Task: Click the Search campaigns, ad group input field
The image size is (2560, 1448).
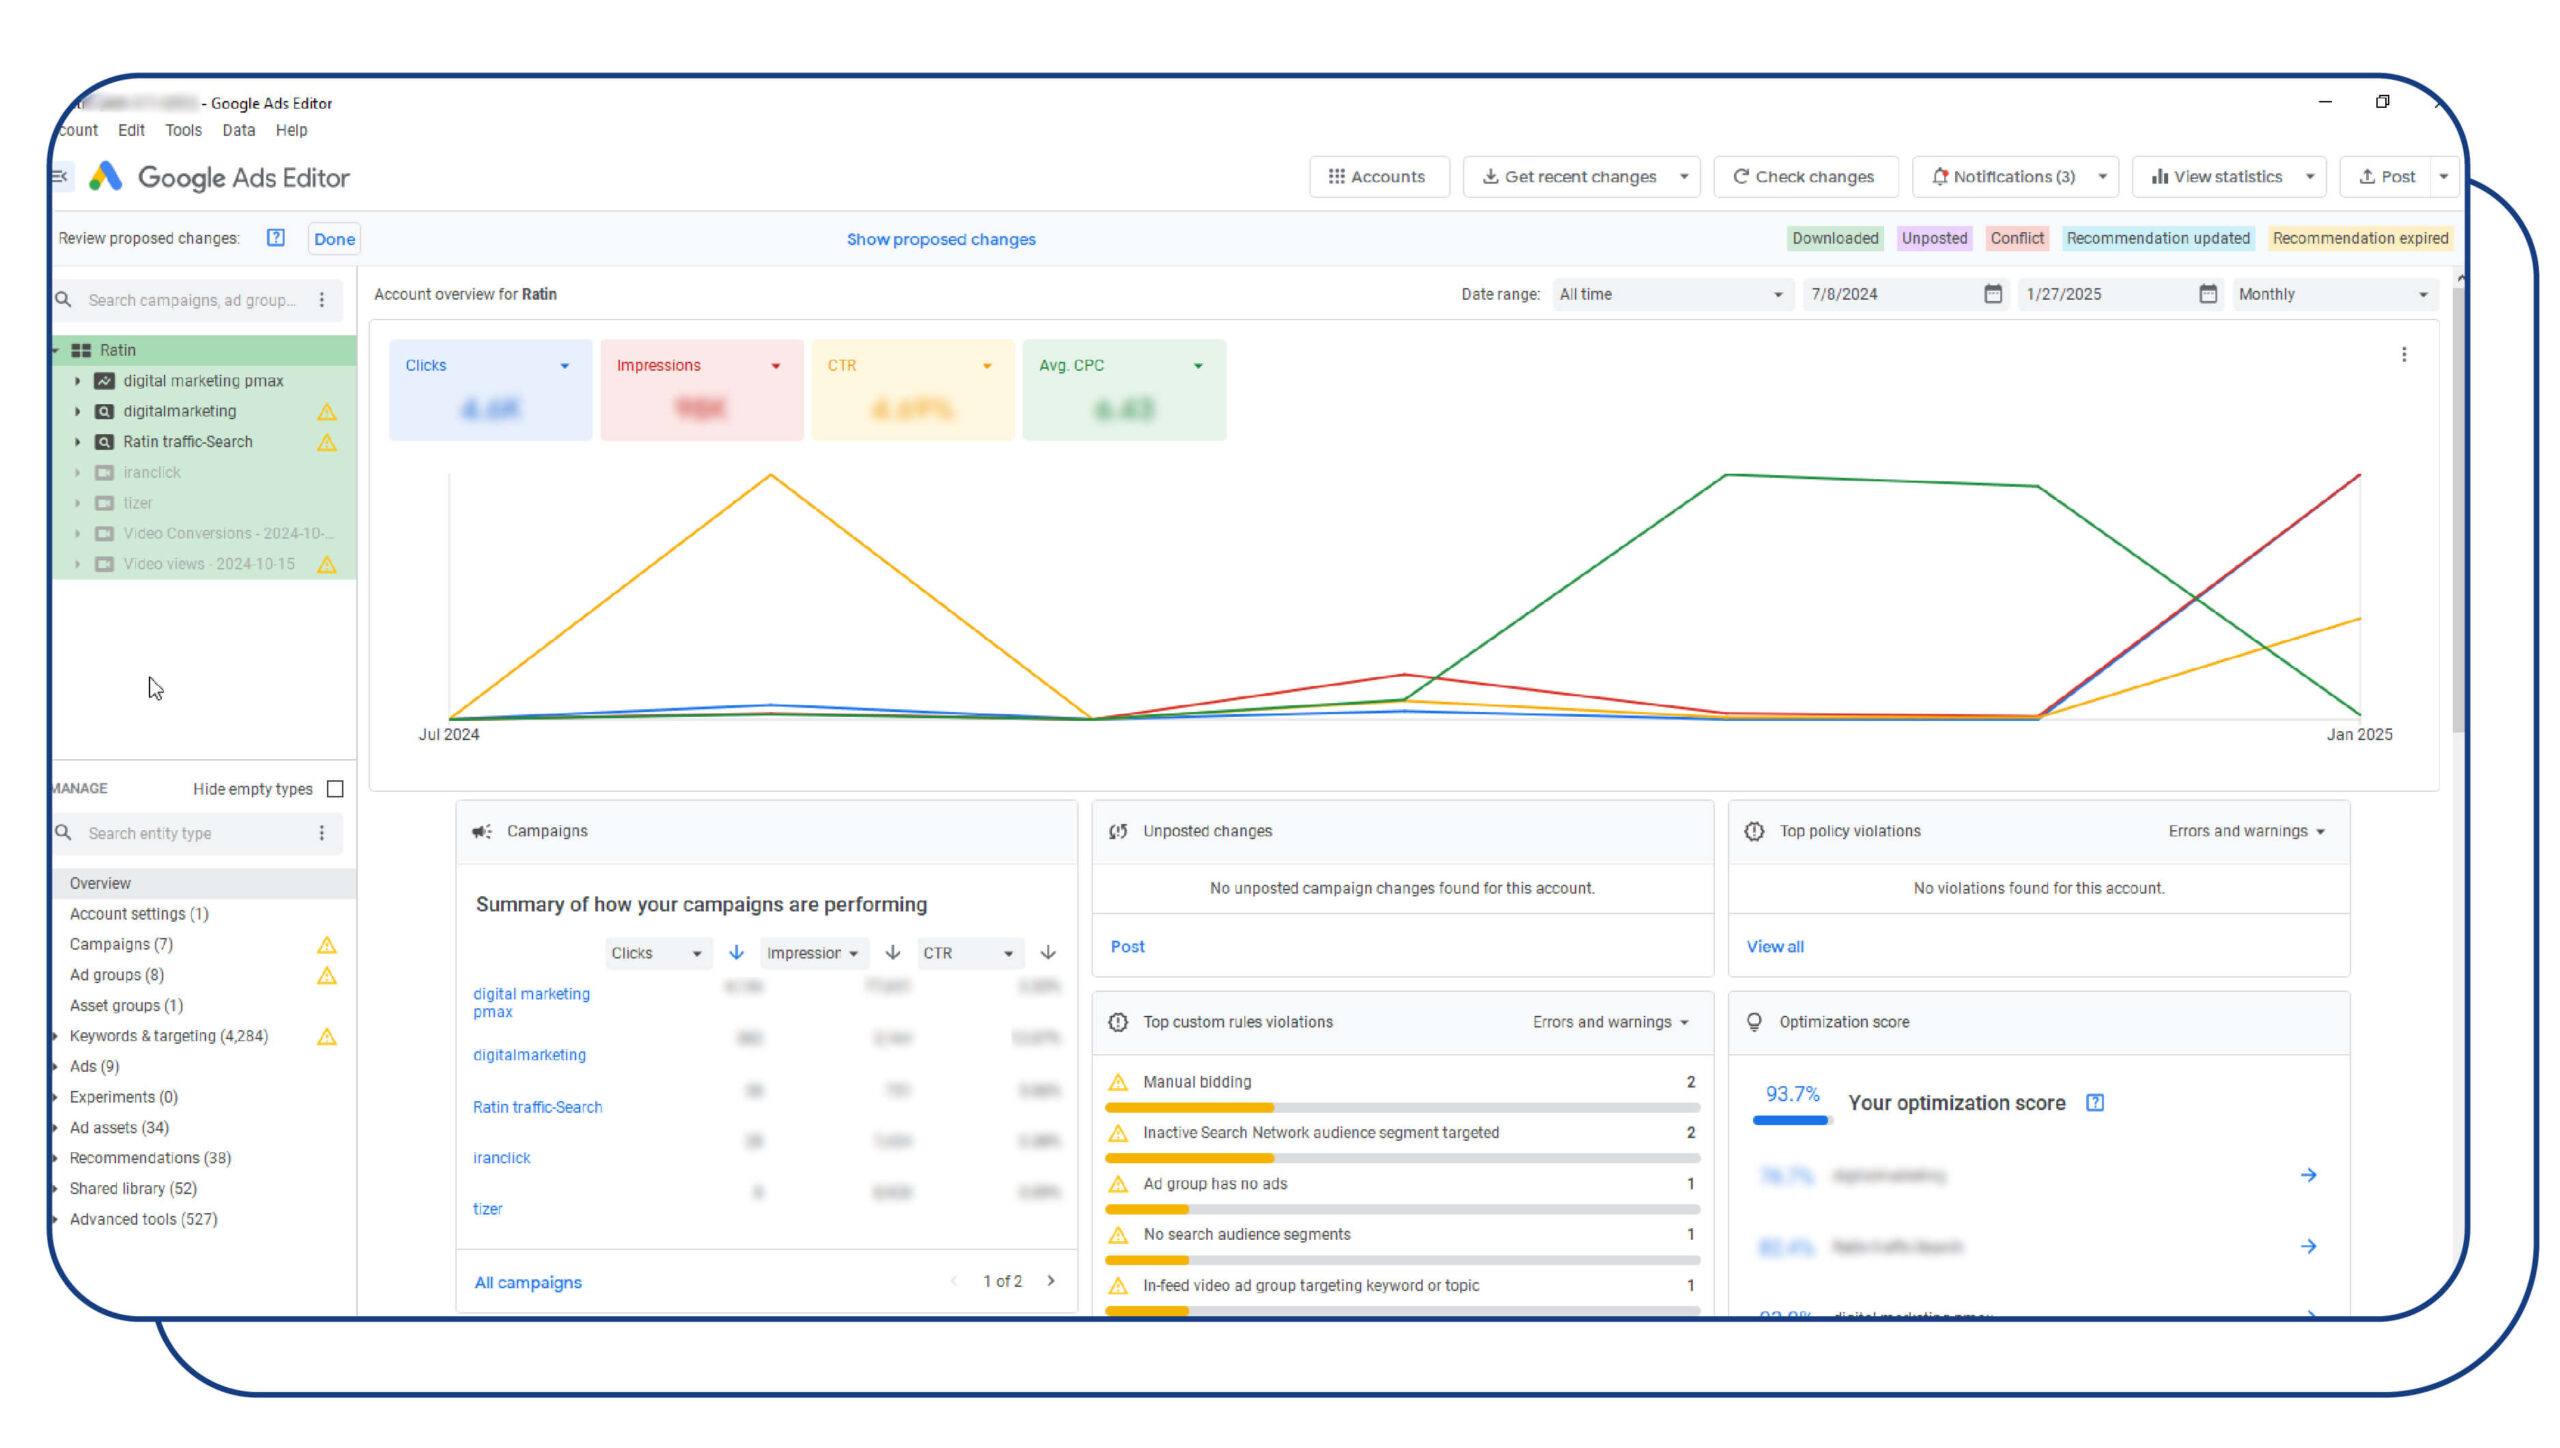Action: pyautogui.click(x=191, y=300)
